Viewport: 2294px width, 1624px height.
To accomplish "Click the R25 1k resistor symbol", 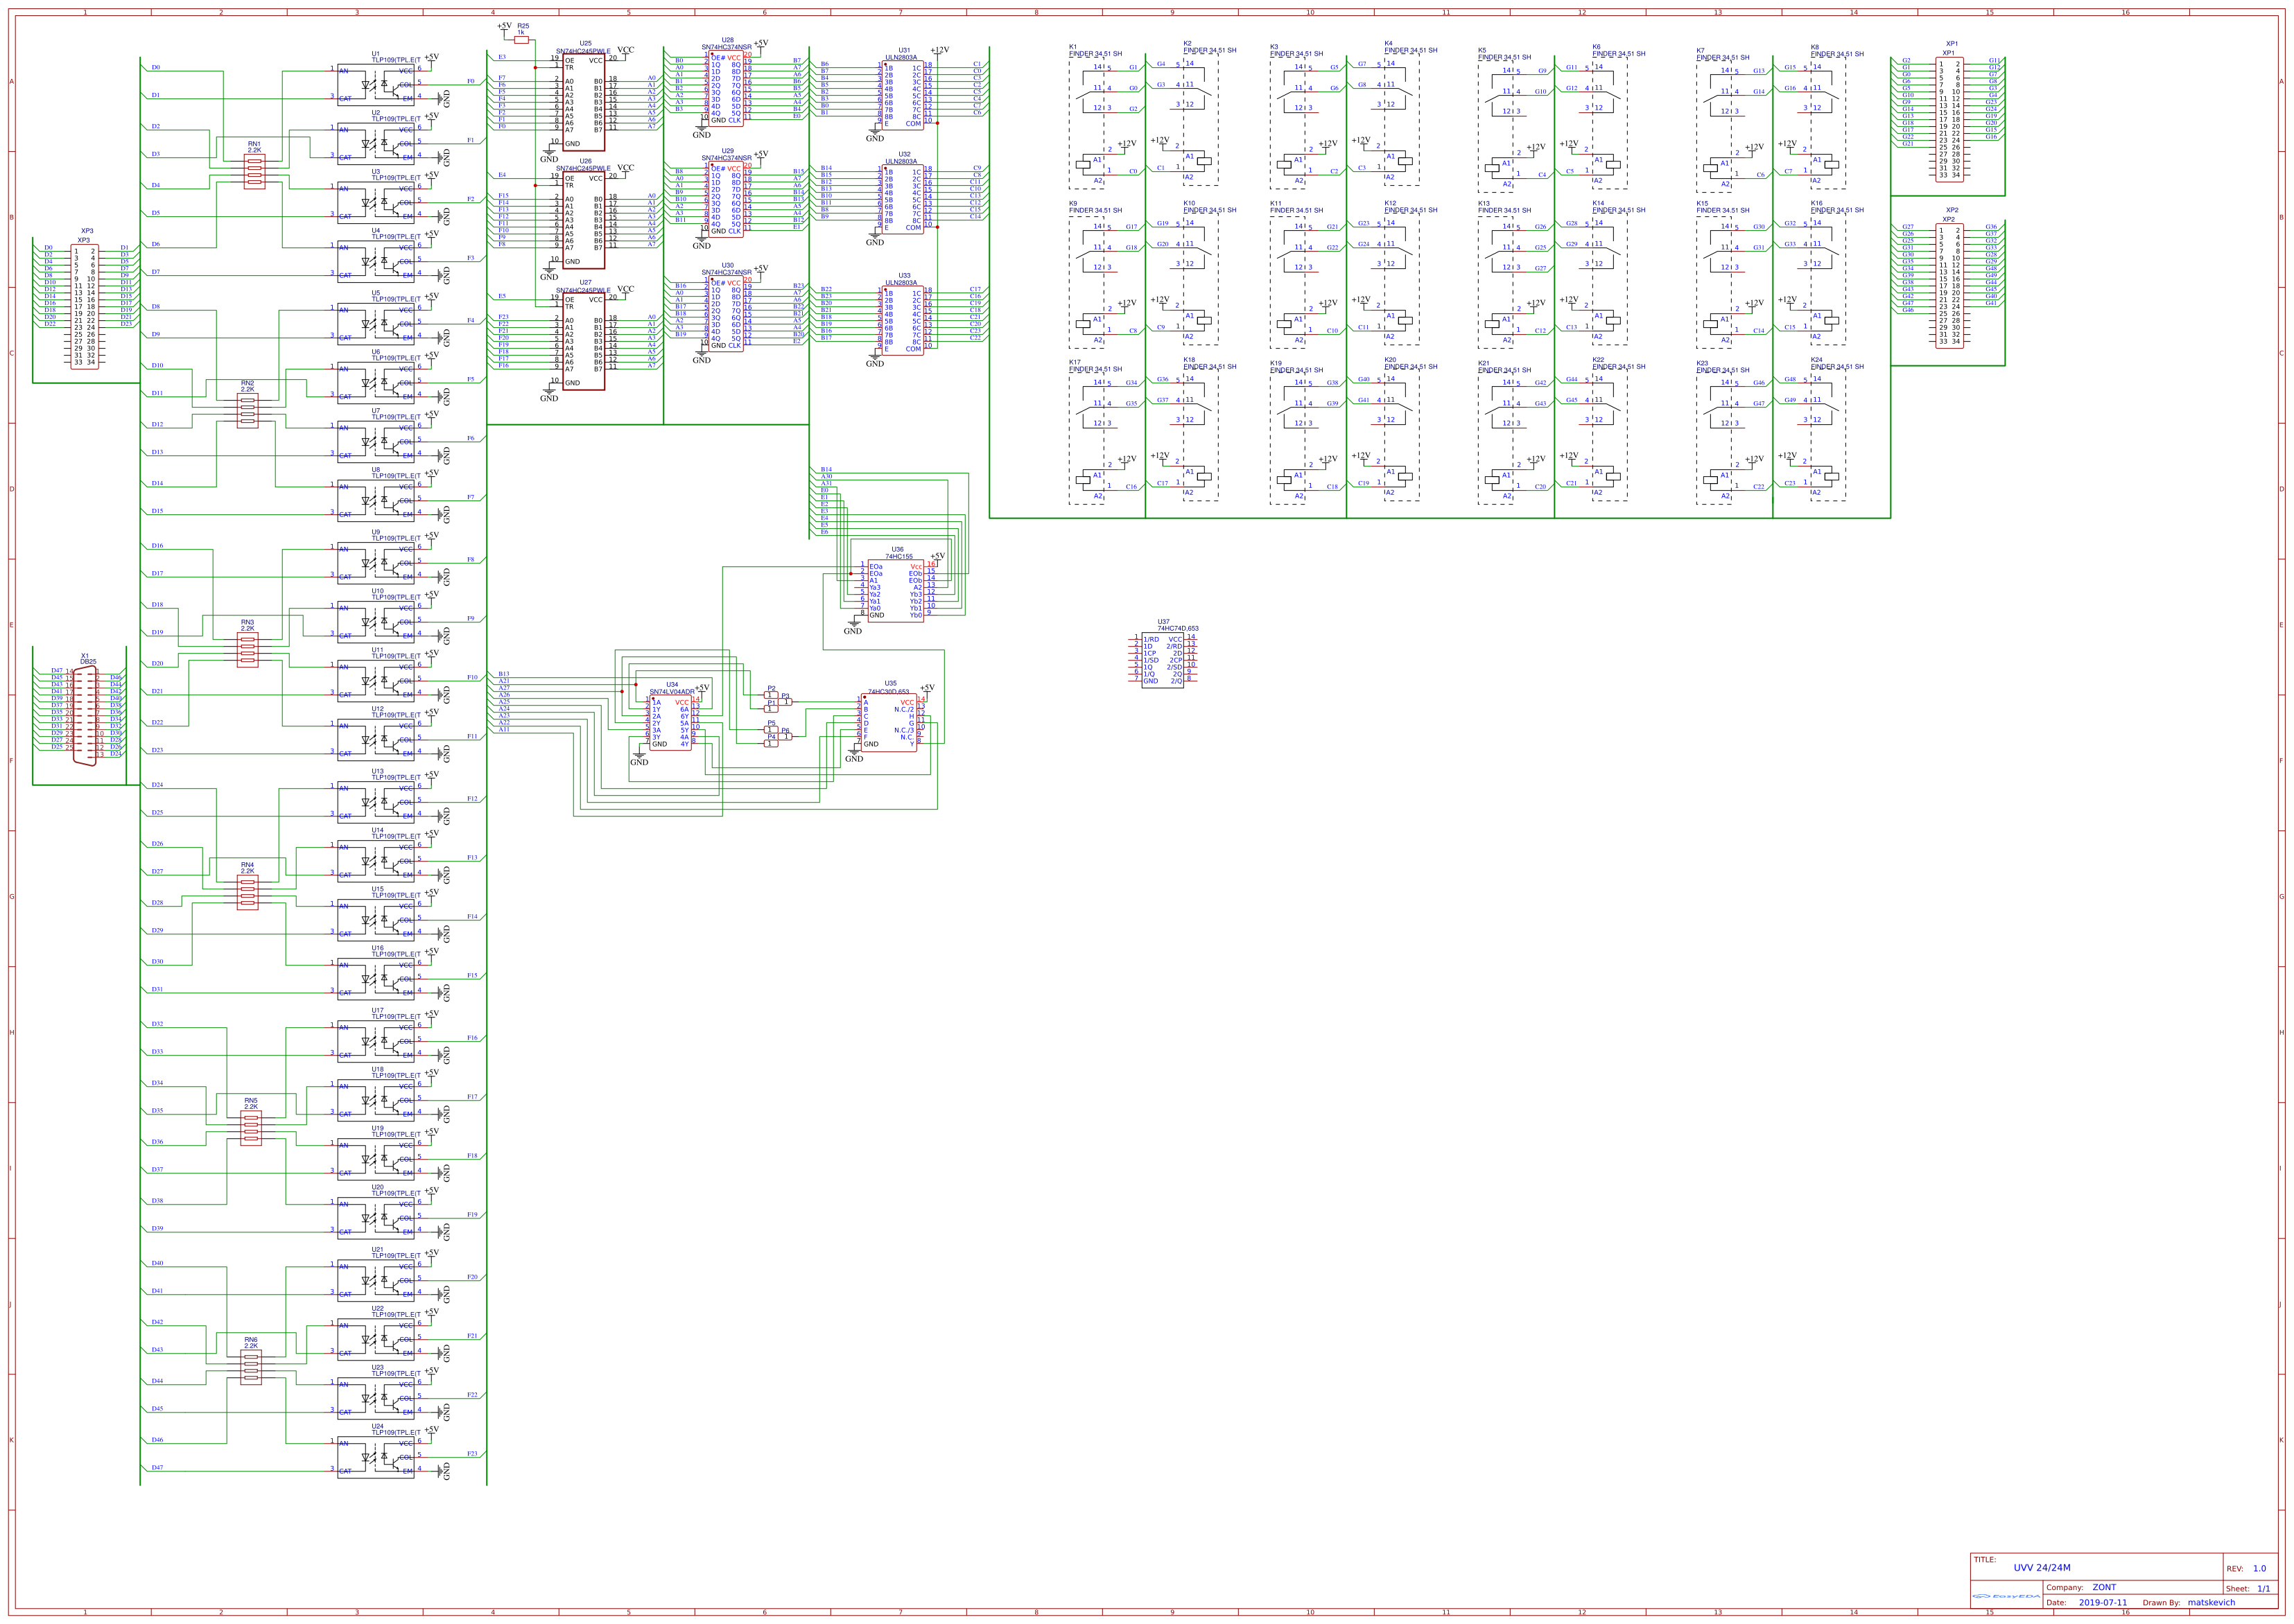I will click(x=521, y=40).
